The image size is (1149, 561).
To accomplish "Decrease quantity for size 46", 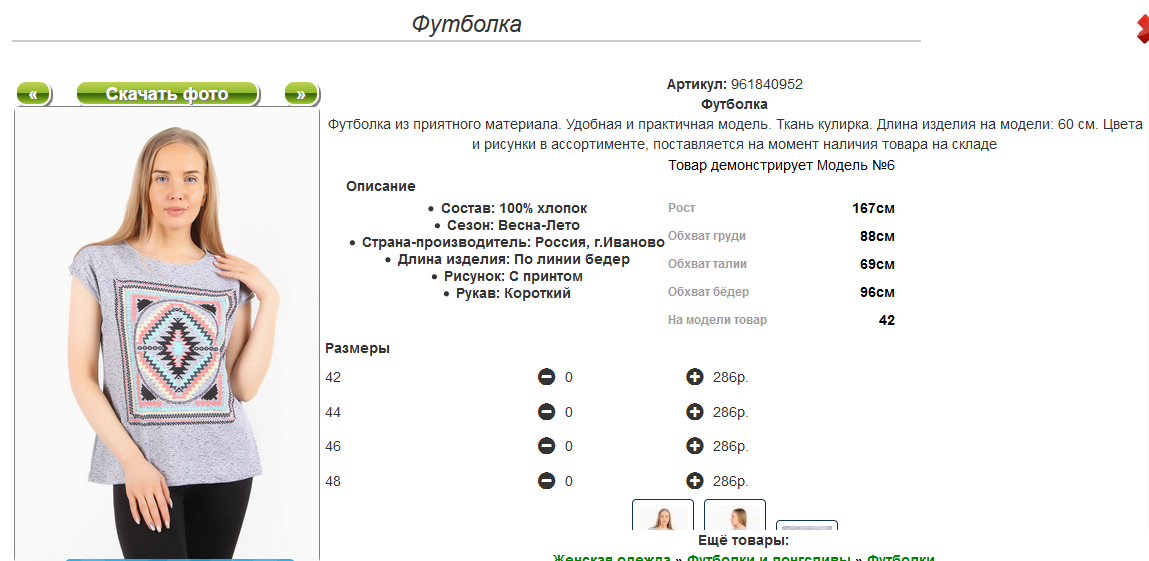I will [546, 446].
